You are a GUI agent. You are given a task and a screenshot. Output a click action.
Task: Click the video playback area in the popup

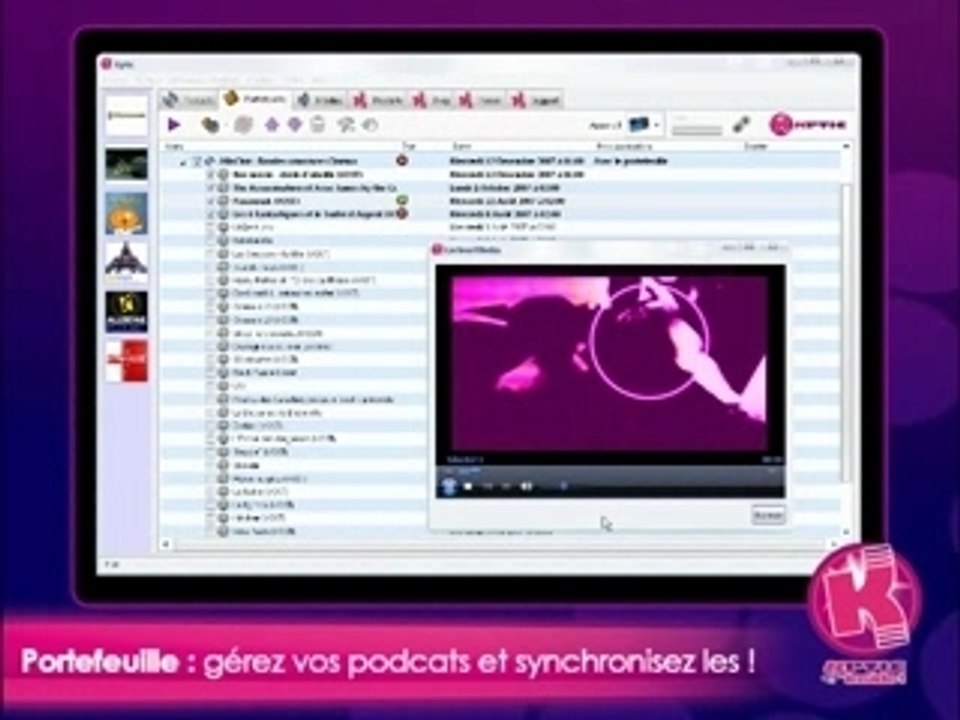click(609, 364)
